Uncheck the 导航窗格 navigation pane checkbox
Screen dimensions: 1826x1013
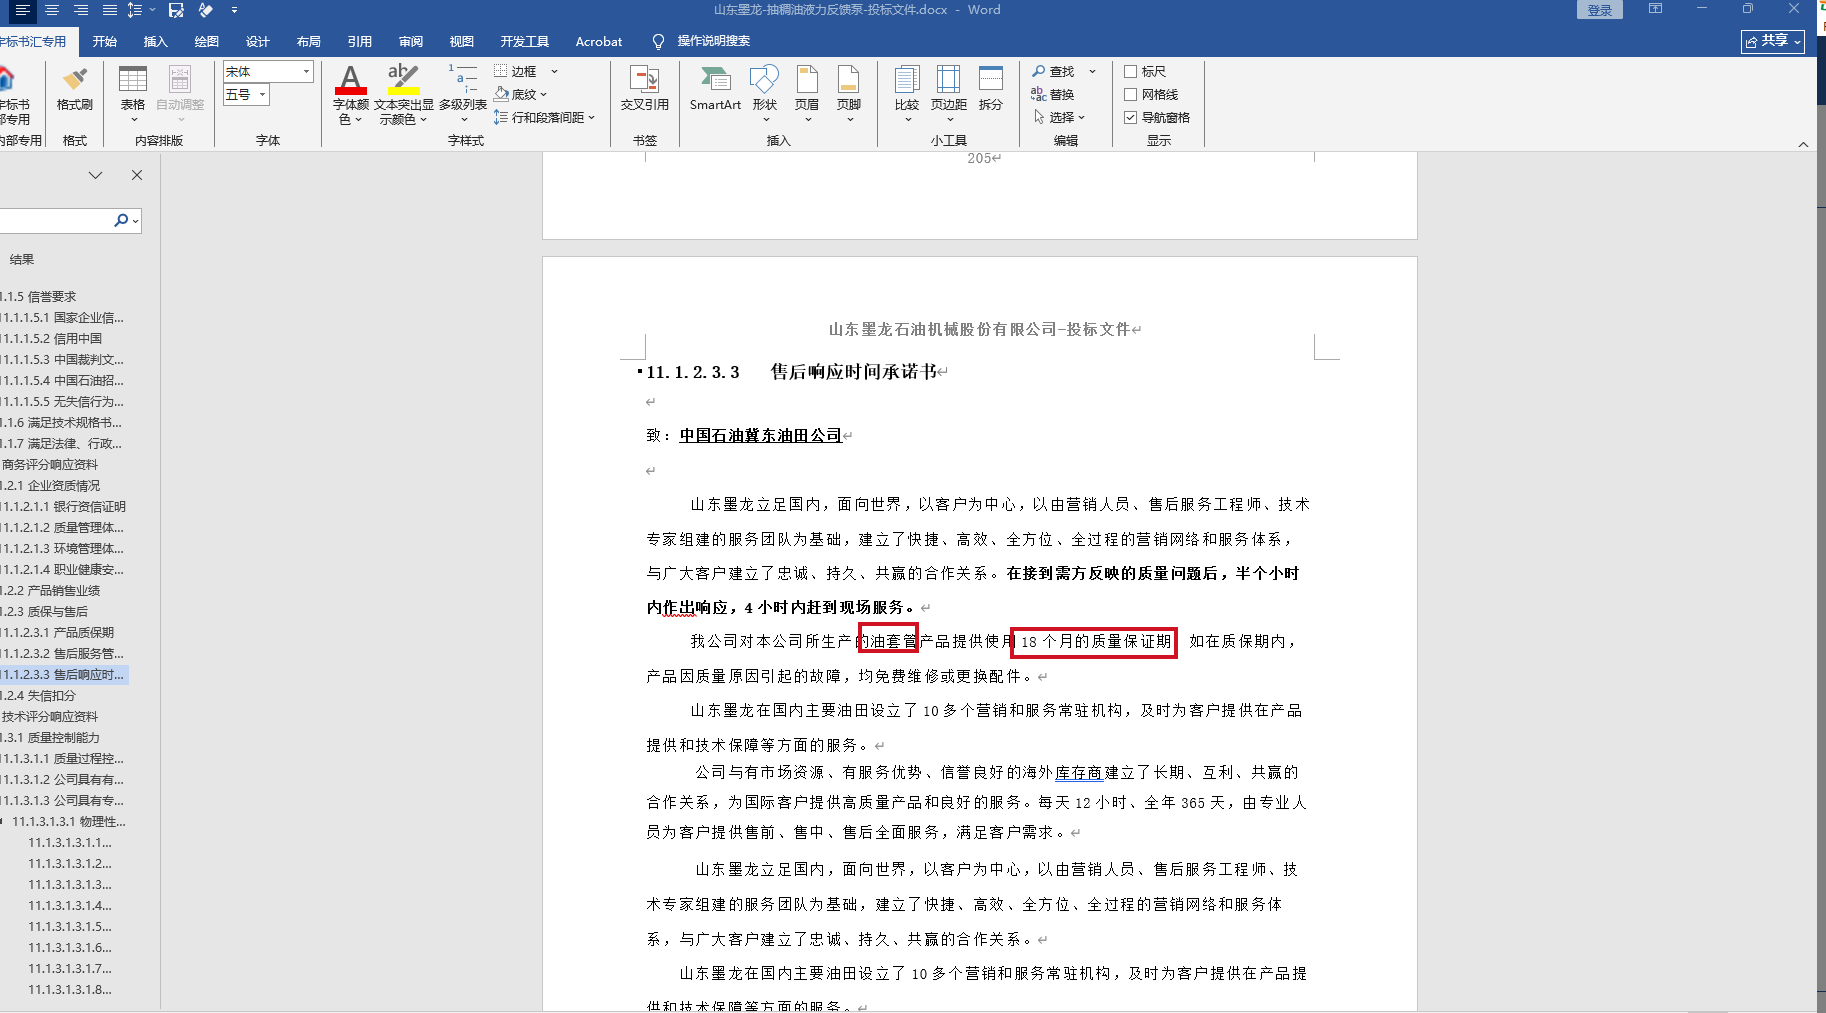pyautogui.click(x=1130, y=117)
